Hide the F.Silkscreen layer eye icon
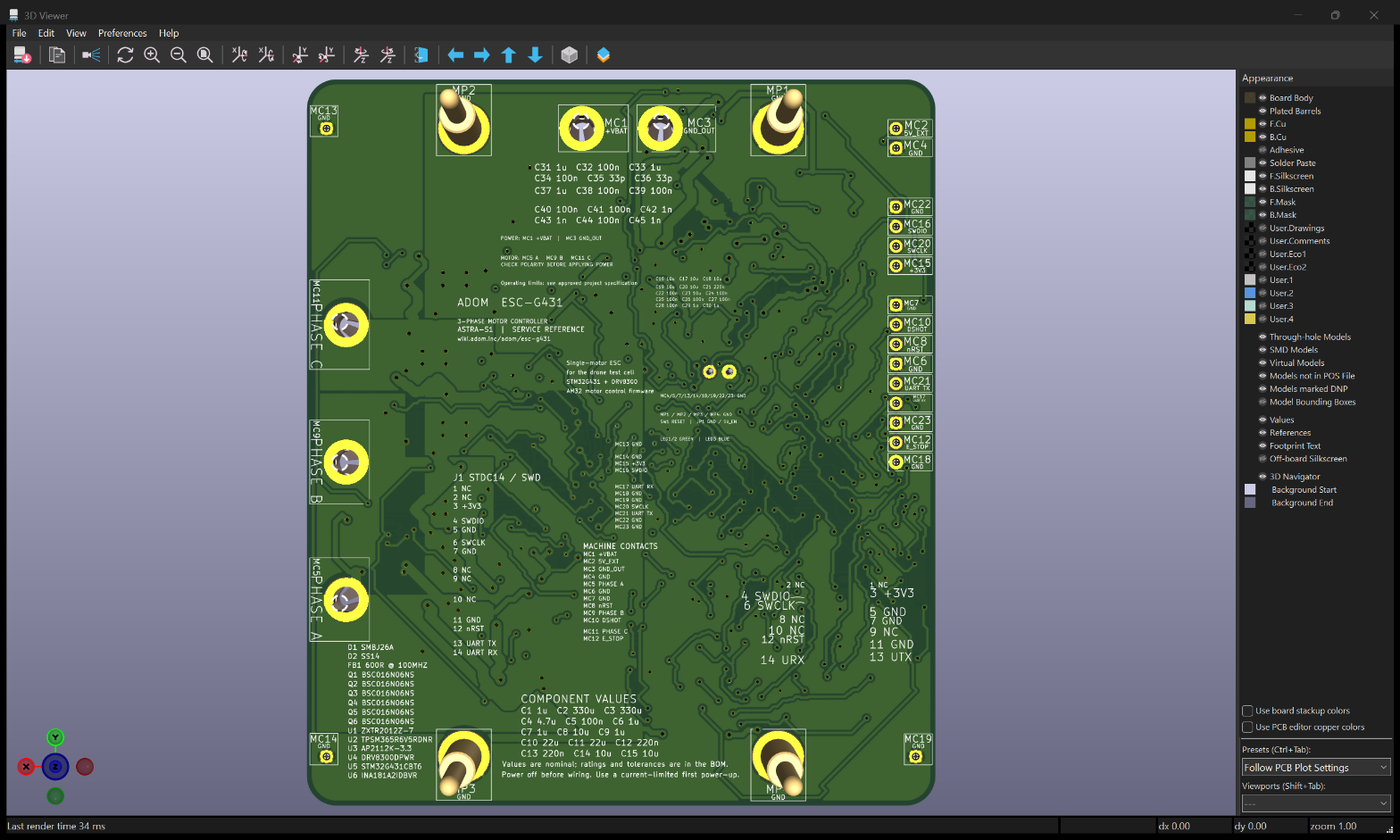 tap(1263, 176)
